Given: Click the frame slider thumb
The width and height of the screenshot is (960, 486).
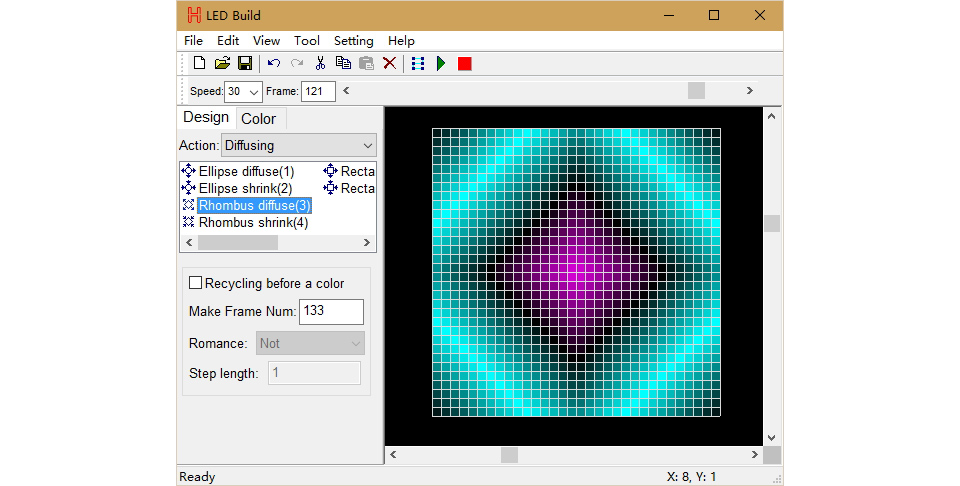Looking at the screenshot, I should pyautogui.click(x=696, y=91).
